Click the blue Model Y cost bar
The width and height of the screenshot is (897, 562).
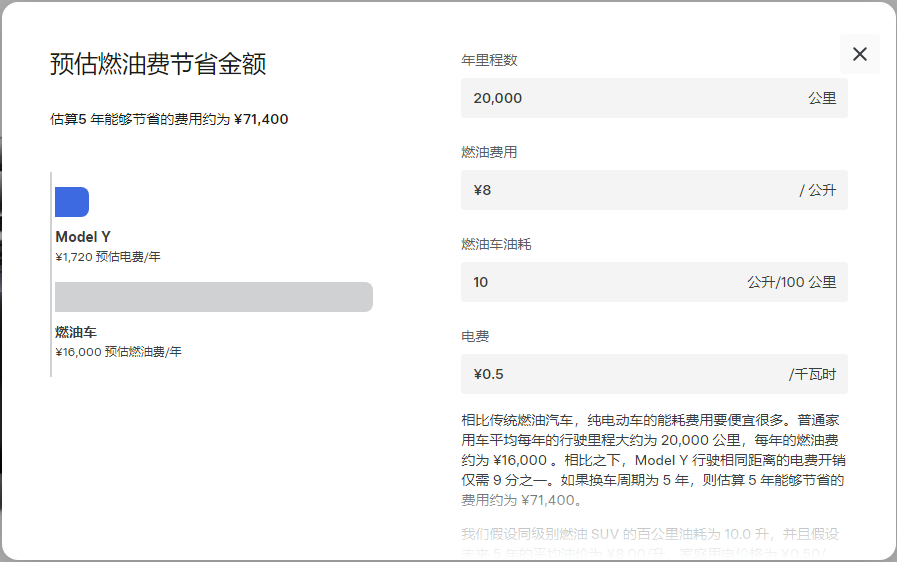pos(72,202)
